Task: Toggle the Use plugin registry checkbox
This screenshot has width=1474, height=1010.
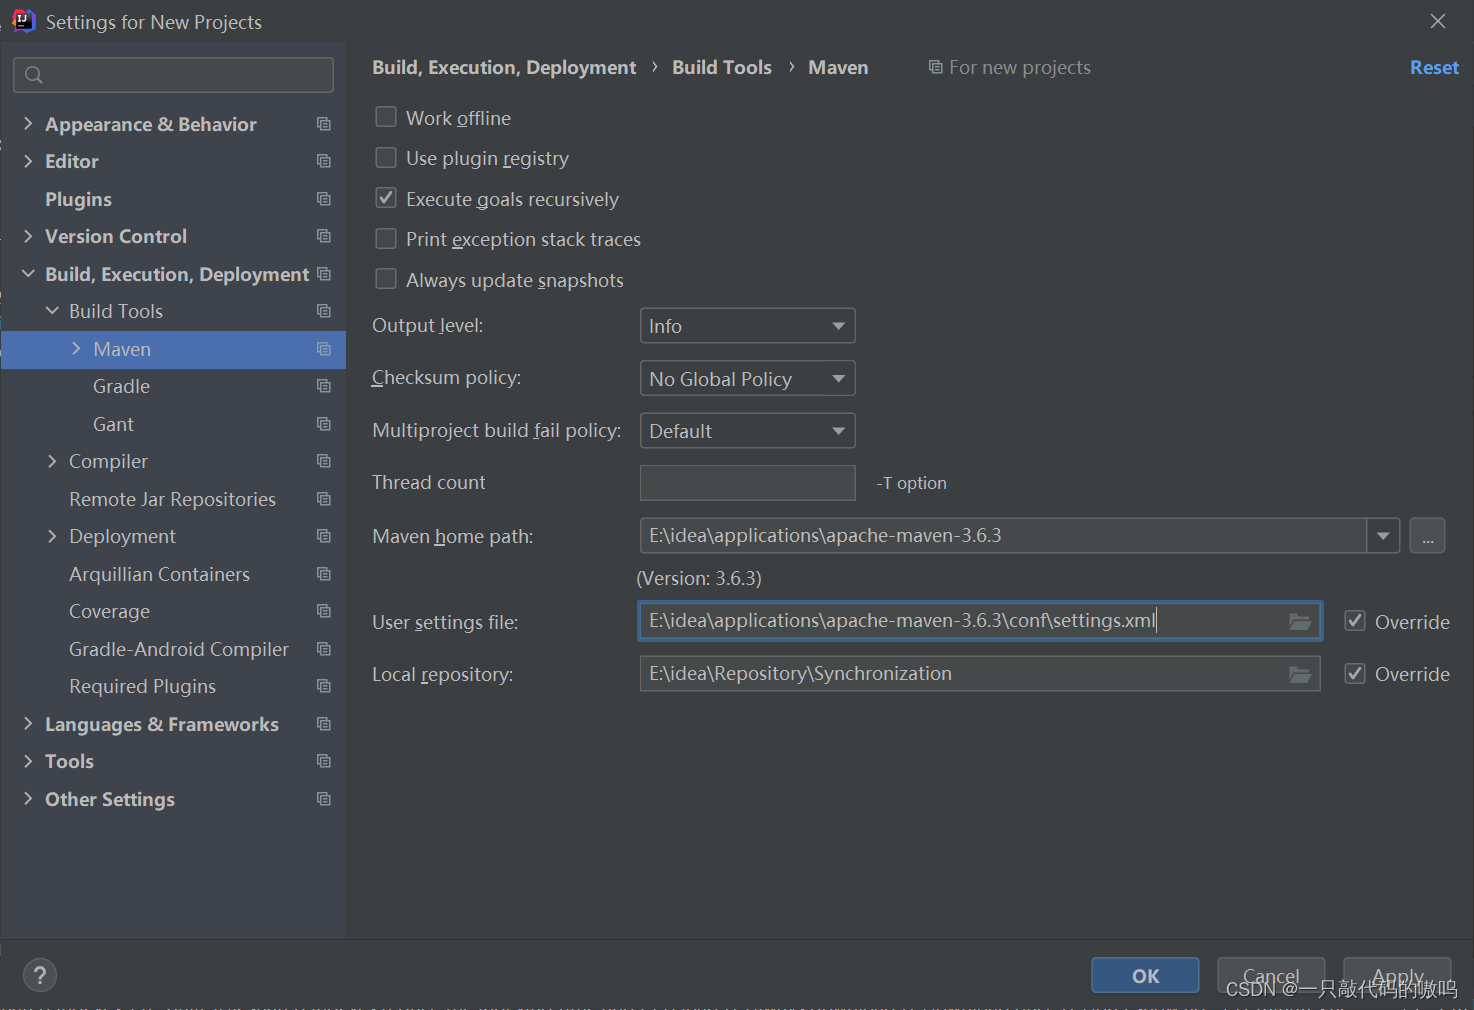Action: click(386, 158)
